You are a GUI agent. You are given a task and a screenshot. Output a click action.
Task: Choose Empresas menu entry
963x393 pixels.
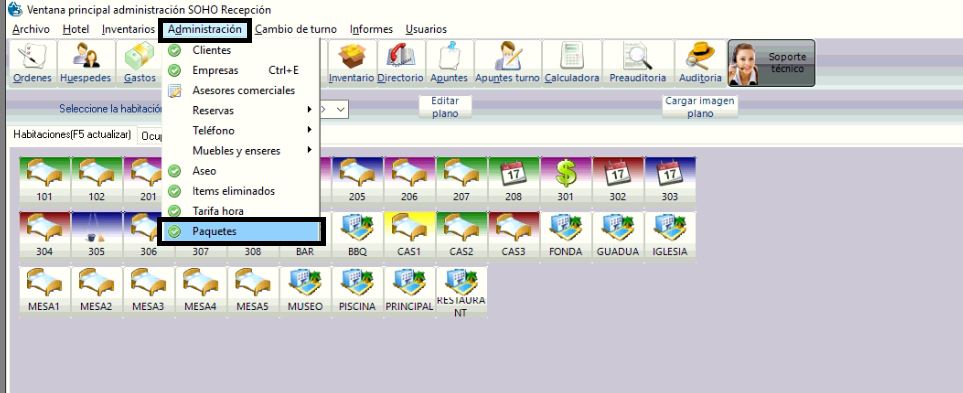240,71
